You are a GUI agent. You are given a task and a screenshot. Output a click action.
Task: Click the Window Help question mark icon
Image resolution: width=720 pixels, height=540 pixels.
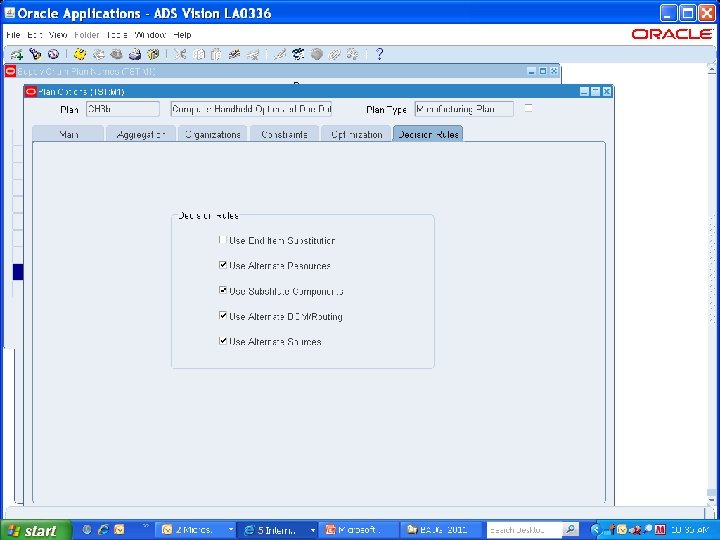coord(379,54)
